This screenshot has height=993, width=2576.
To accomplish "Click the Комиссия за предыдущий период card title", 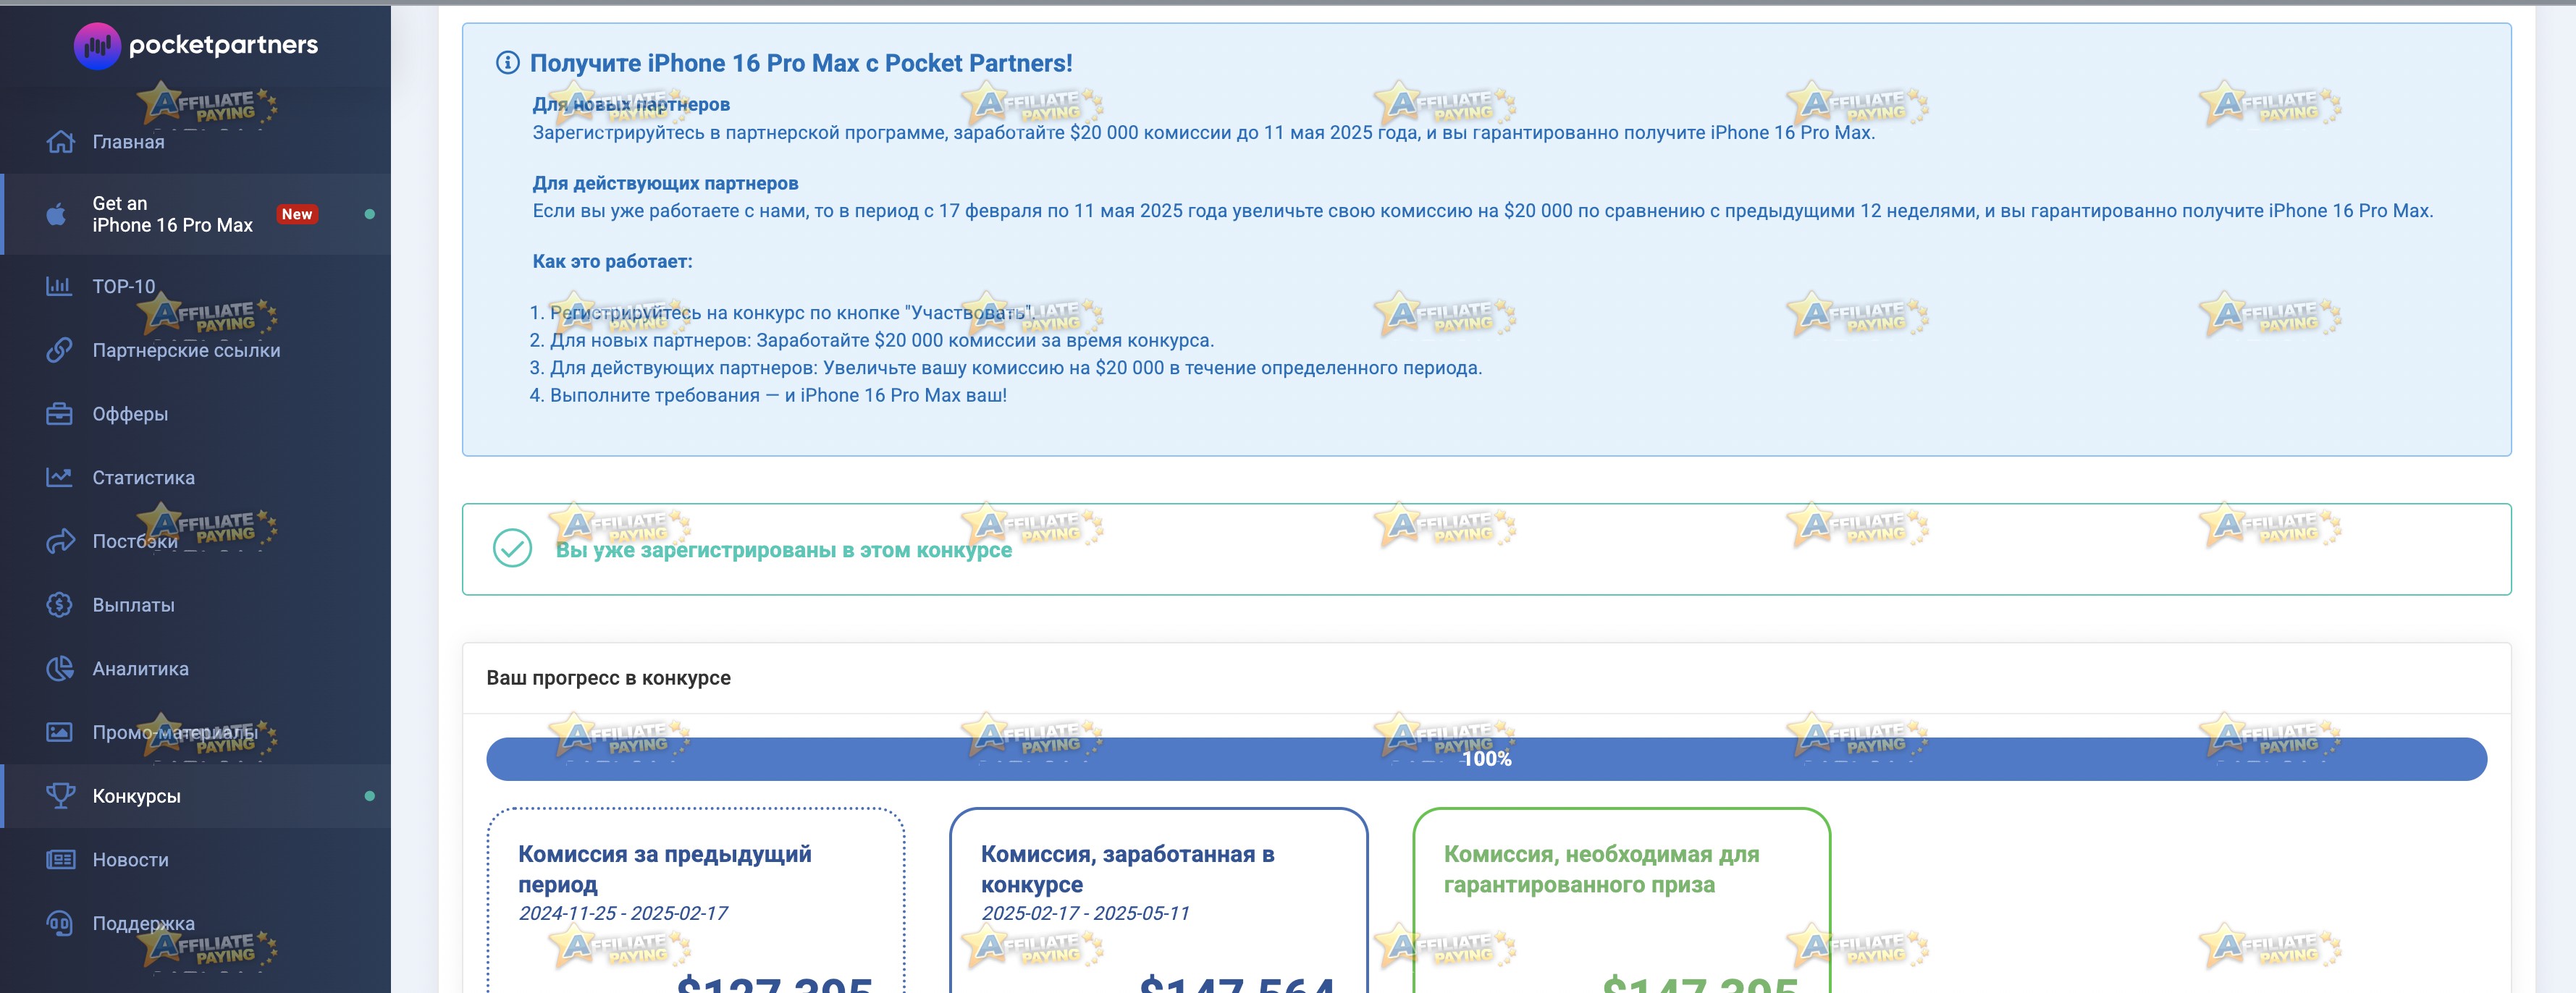I will (x=665, y=869).
